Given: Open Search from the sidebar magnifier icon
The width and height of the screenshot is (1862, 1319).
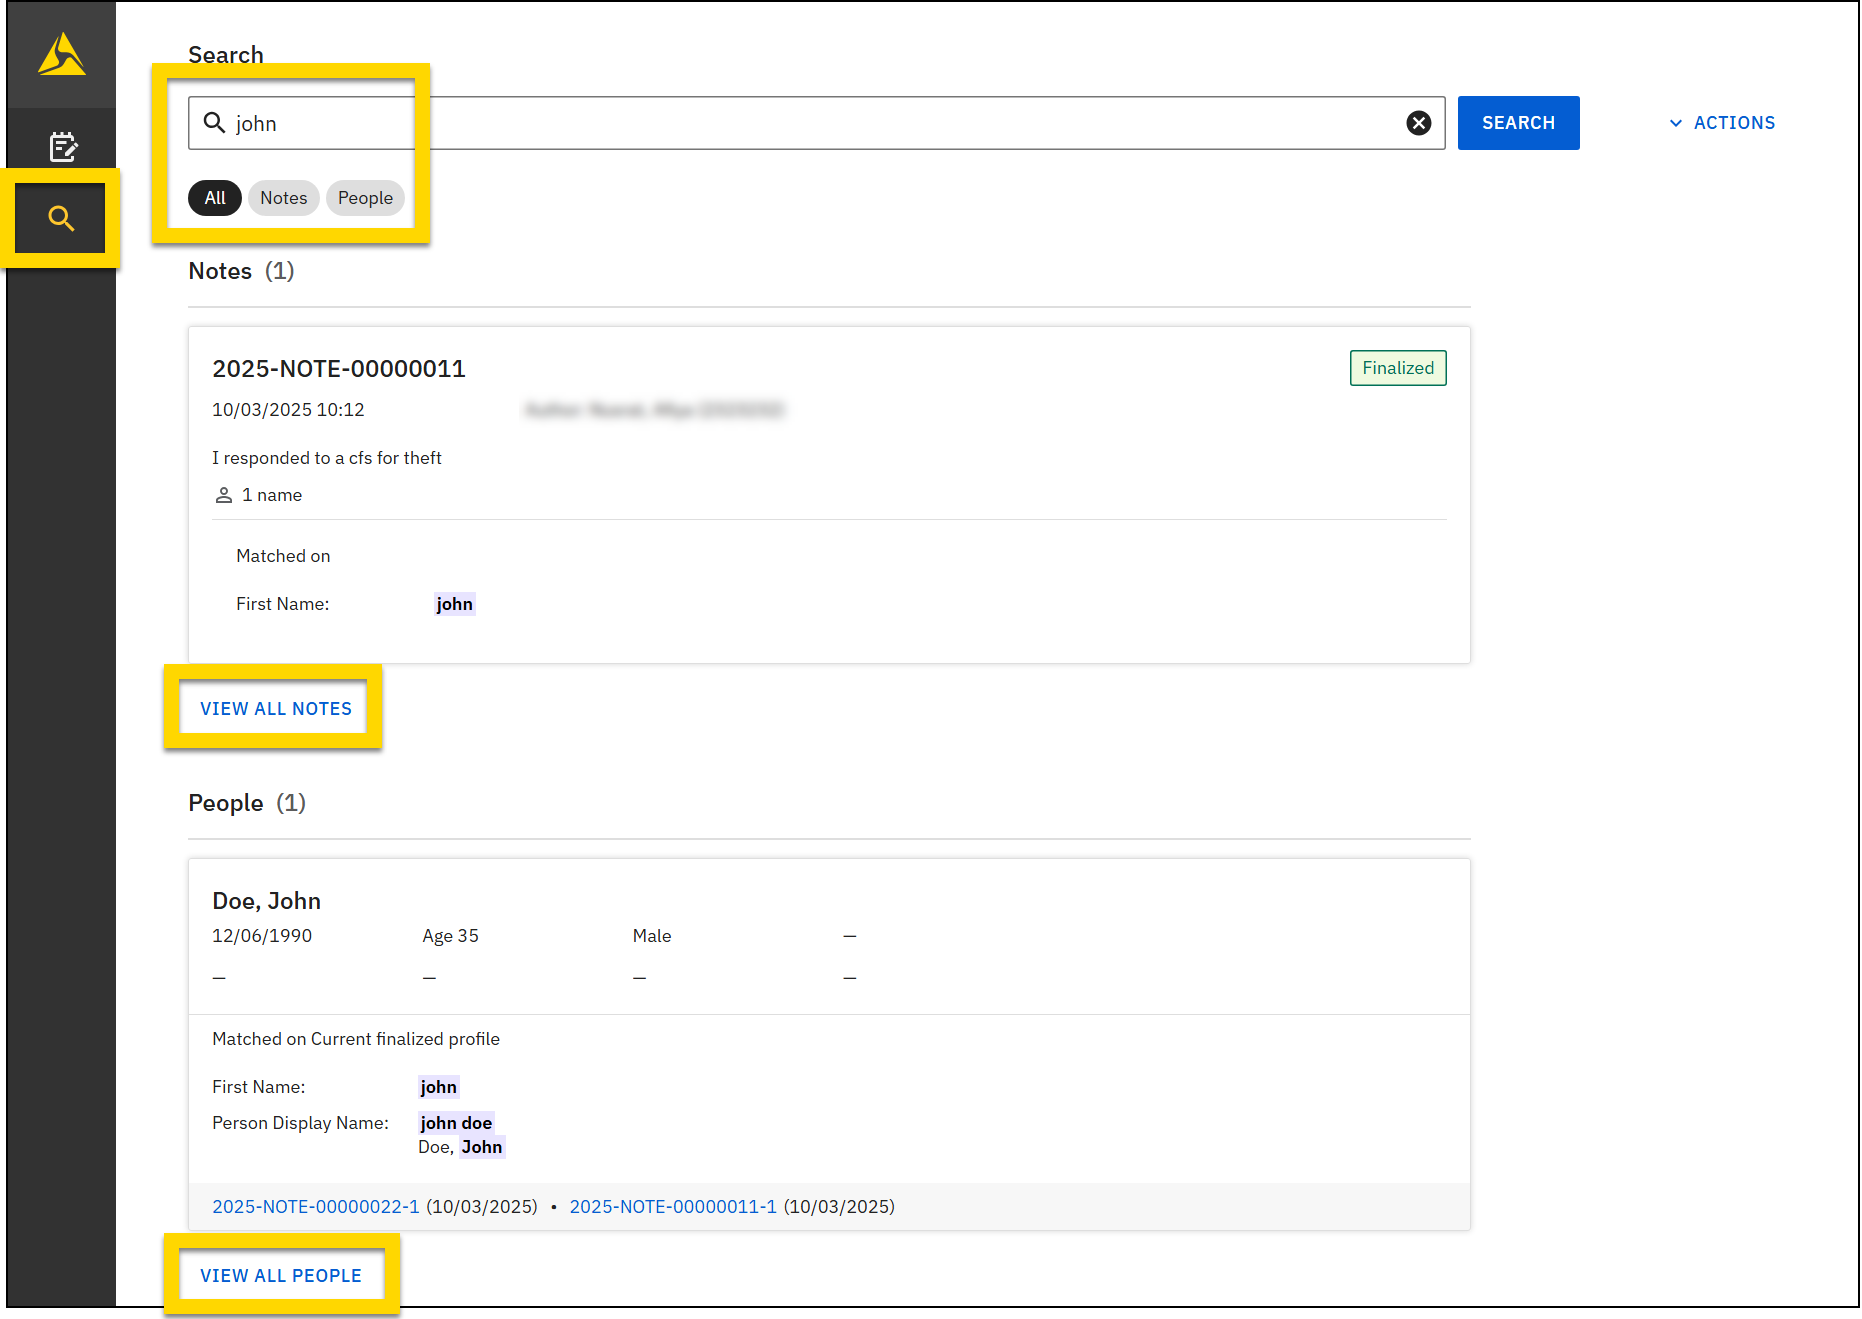Looking at the screenshot, I should (61, 218).
